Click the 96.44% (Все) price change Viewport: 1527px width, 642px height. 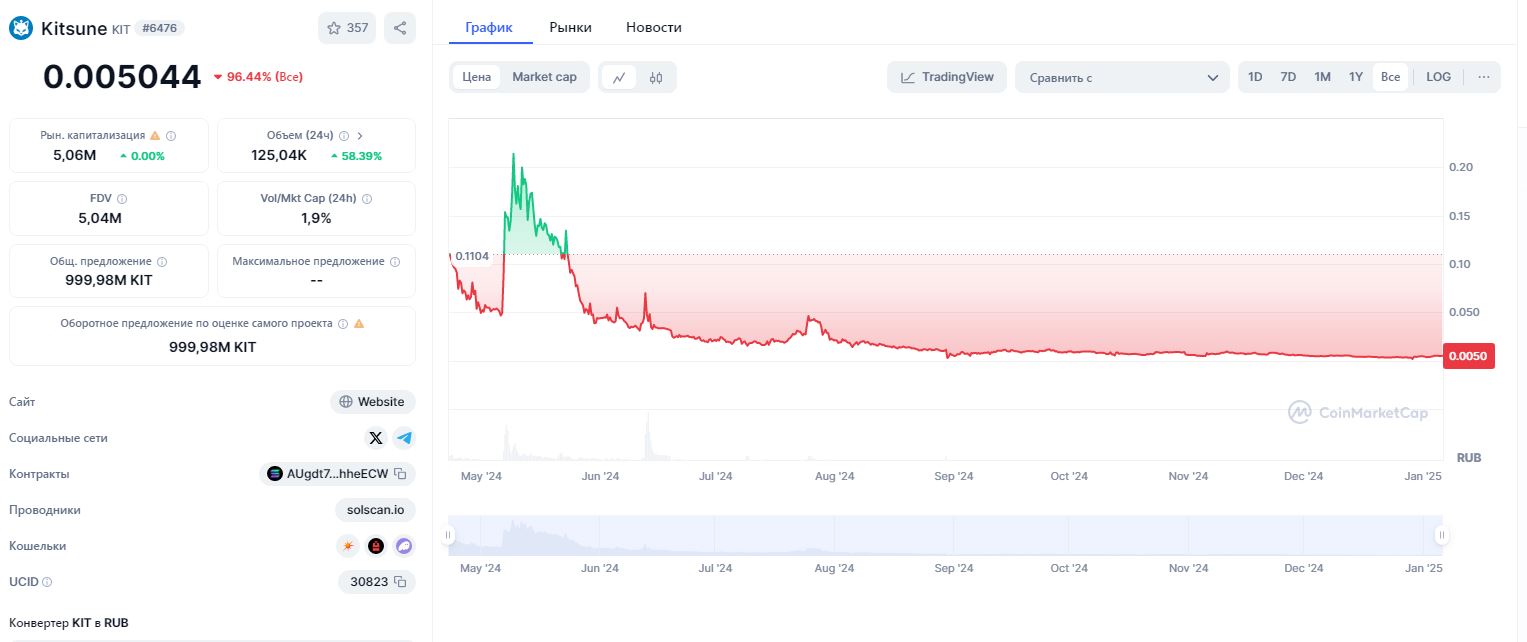point(258,76)
